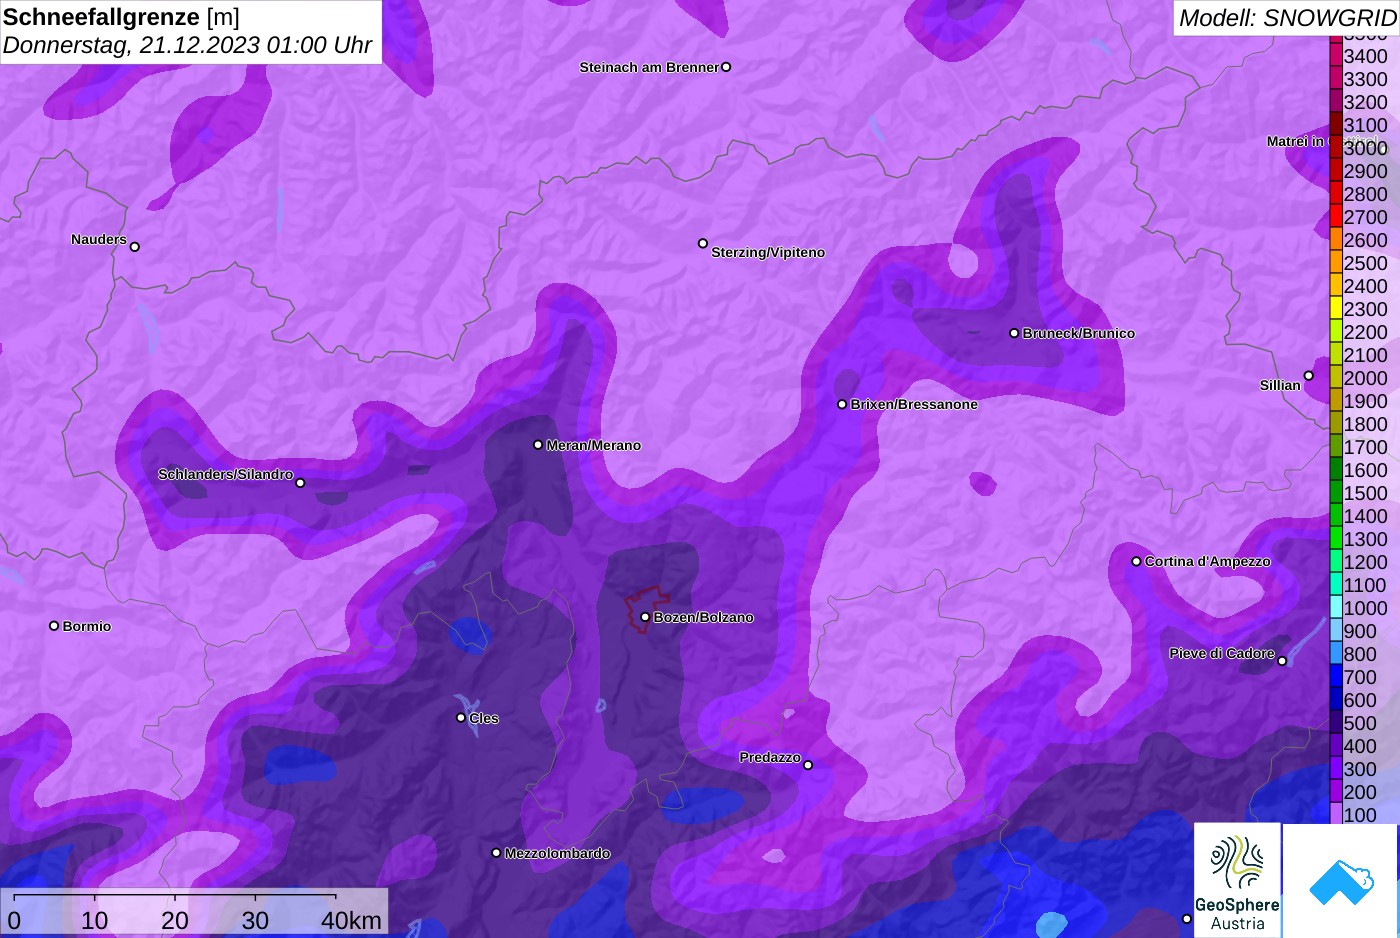Click the Bozen/Bolzano map marker
Image resolution: width=1400 pixels, height=938 pixels.
(645, 617)
